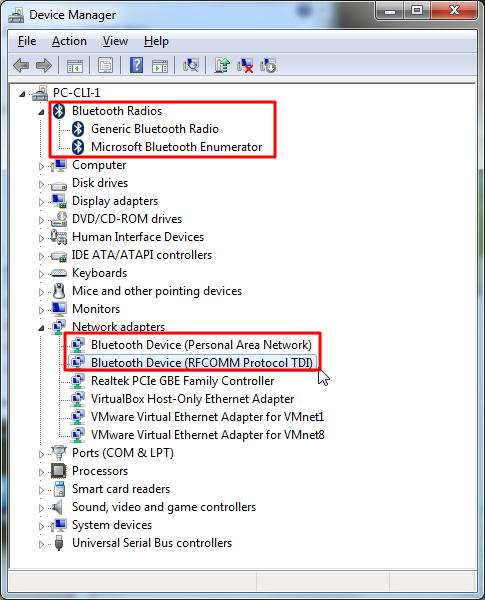
Task: Click the Microsoft Bluetooth Enumerator icon
Action: [x=78, y=147]
